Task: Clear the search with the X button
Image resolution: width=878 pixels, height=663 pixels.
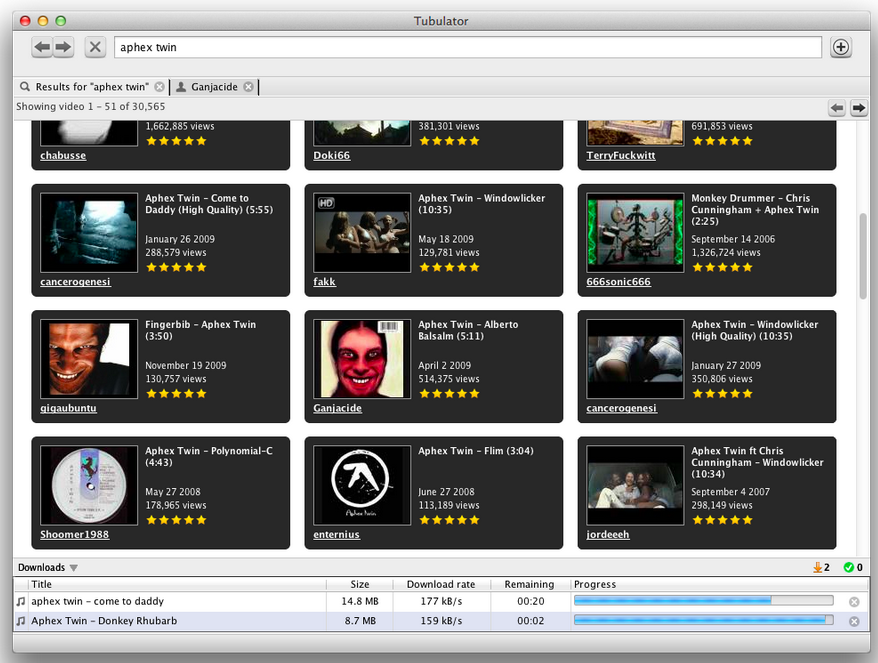Action: 95,47
